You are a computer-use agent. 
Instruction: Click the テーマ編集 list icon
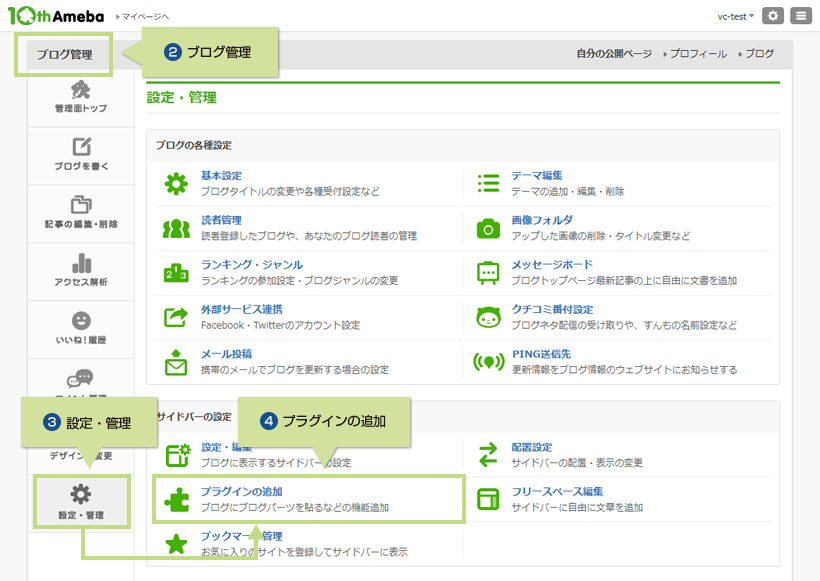coord(488,184)
